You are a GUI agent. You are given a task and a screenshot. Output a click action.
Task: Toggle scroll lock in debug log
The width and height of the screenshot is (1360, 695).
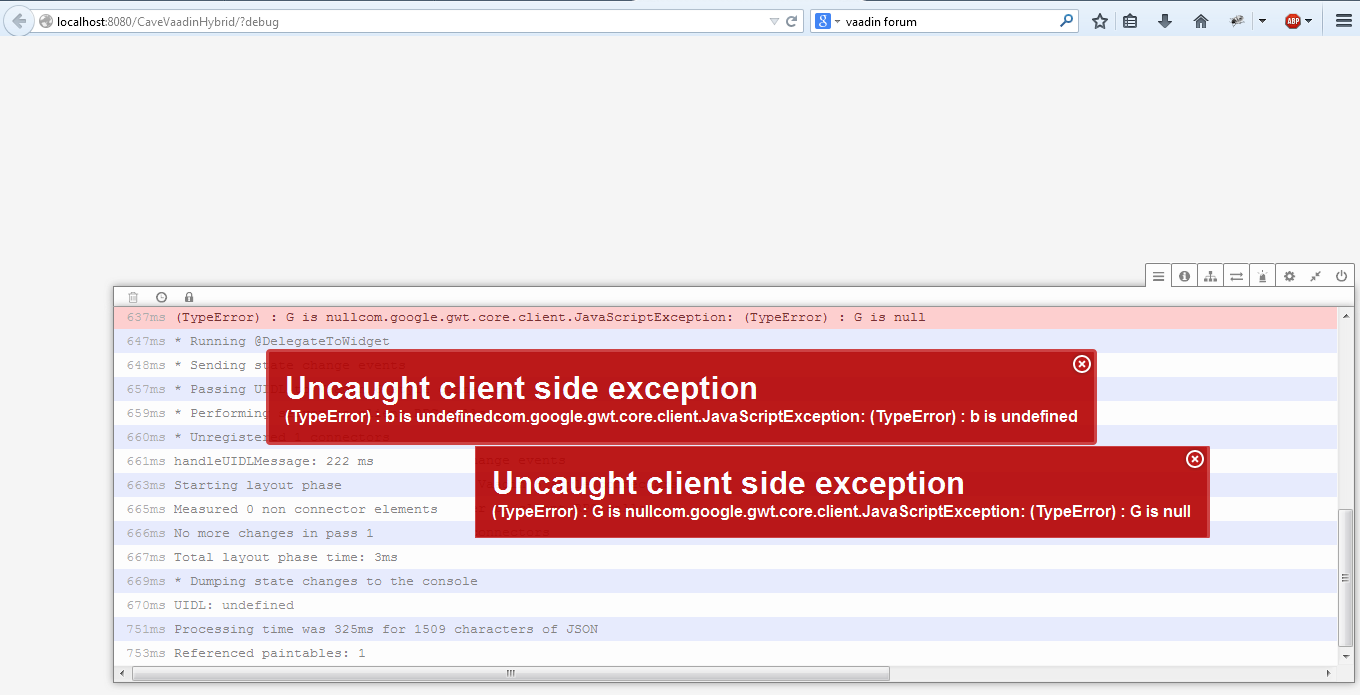[x=189, y=297]
